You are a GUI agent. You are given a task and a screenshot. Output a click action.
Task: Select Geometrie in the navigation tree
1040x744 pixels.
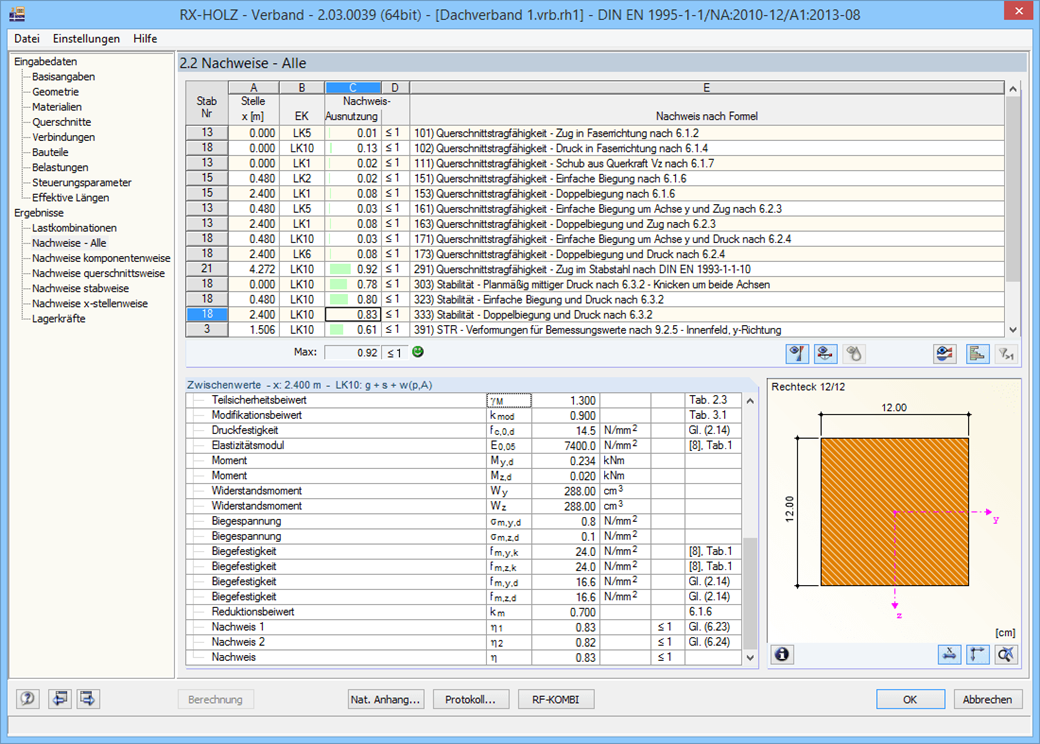click(x=55, y=92)
